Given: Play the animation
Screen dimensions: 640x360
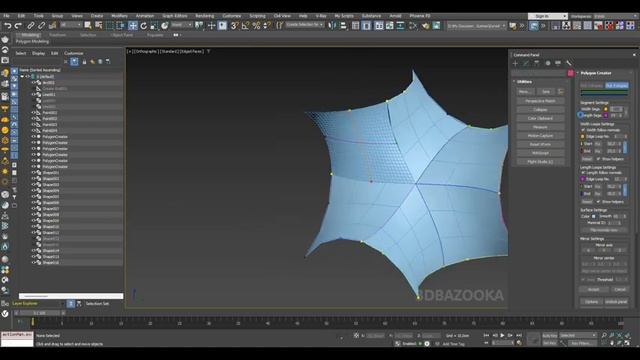Looking at the screenshot, I should point(502,335).
